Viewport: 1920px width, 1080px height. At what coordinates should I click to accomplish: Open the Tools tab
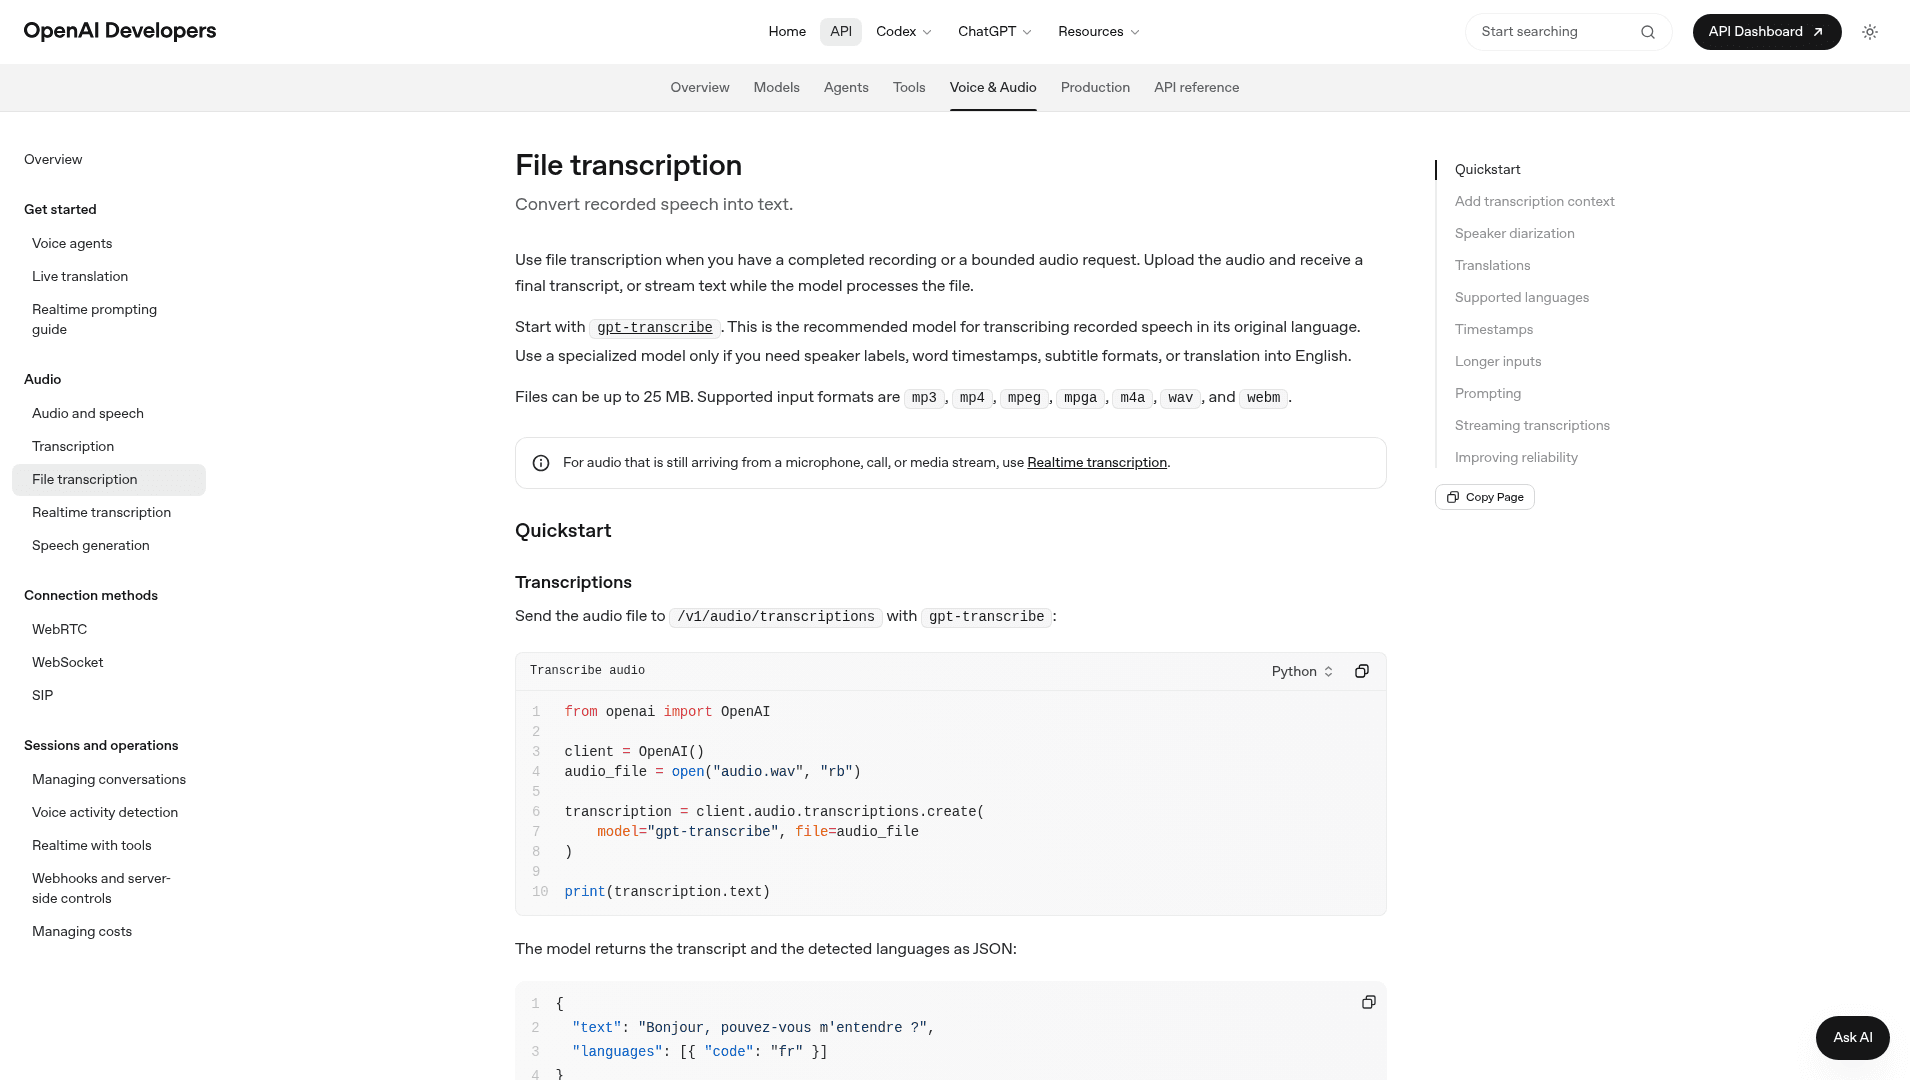tap(909, 88)
